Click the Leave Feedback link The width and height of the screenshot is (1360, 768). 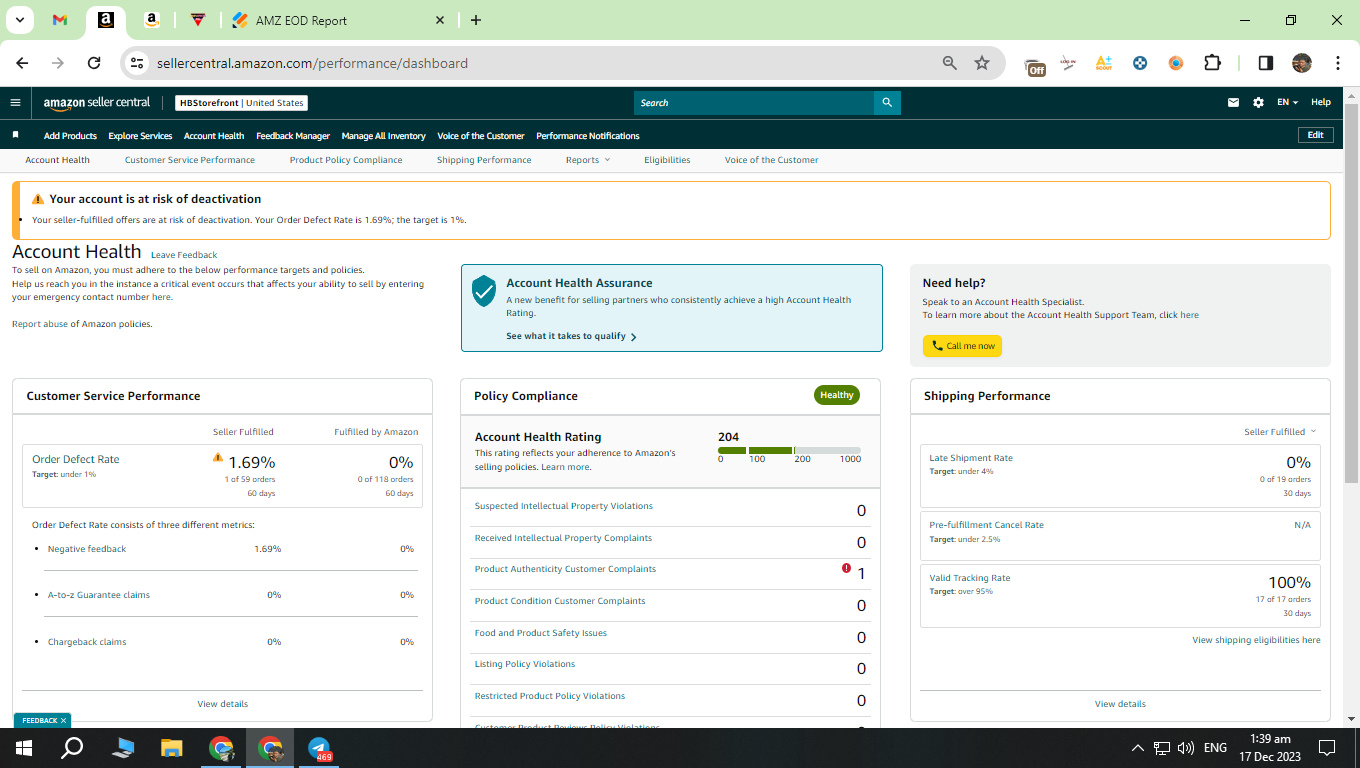click(184, 255)
